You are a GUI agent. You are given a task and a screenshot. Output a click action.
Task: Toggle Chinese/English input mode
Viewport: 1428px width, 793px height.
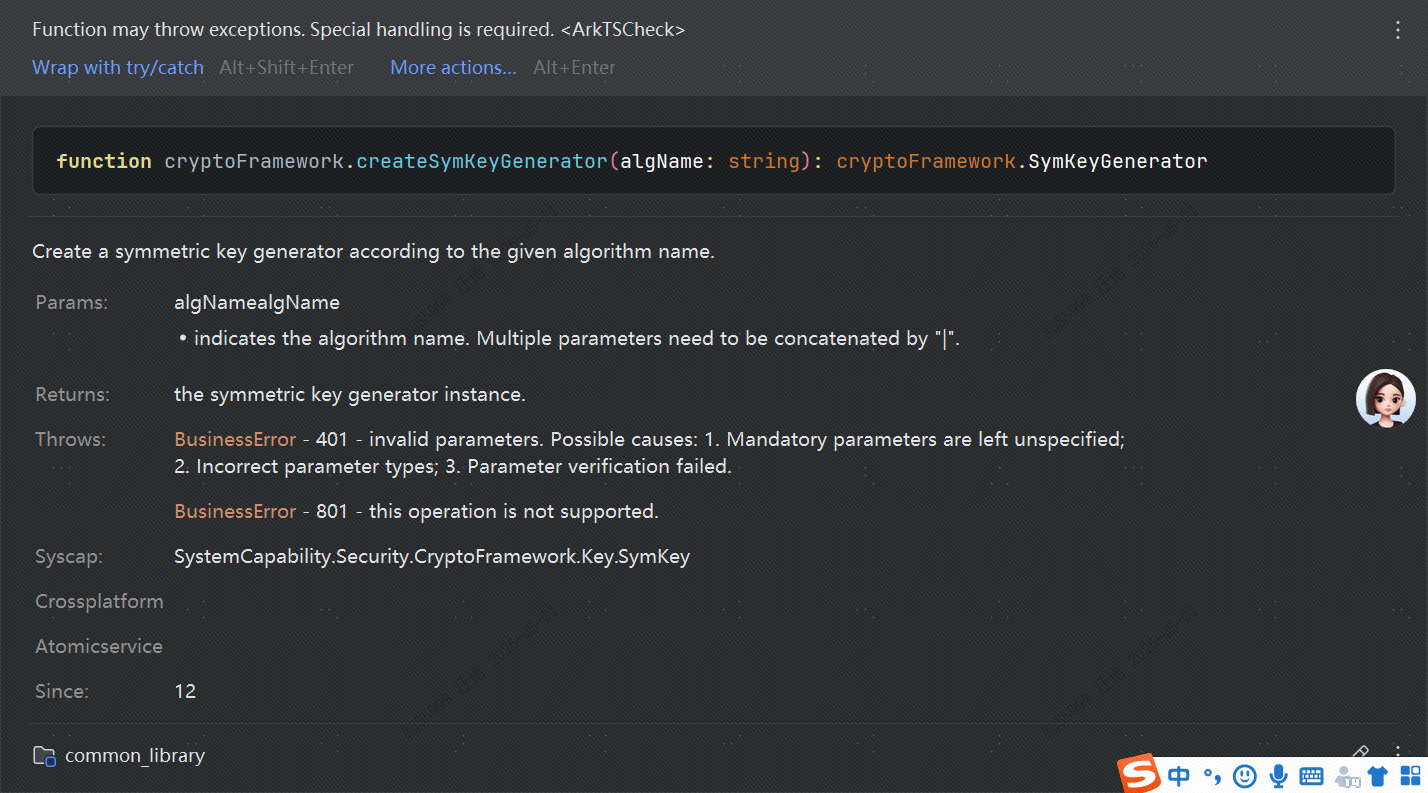[x=1179, y=775]
